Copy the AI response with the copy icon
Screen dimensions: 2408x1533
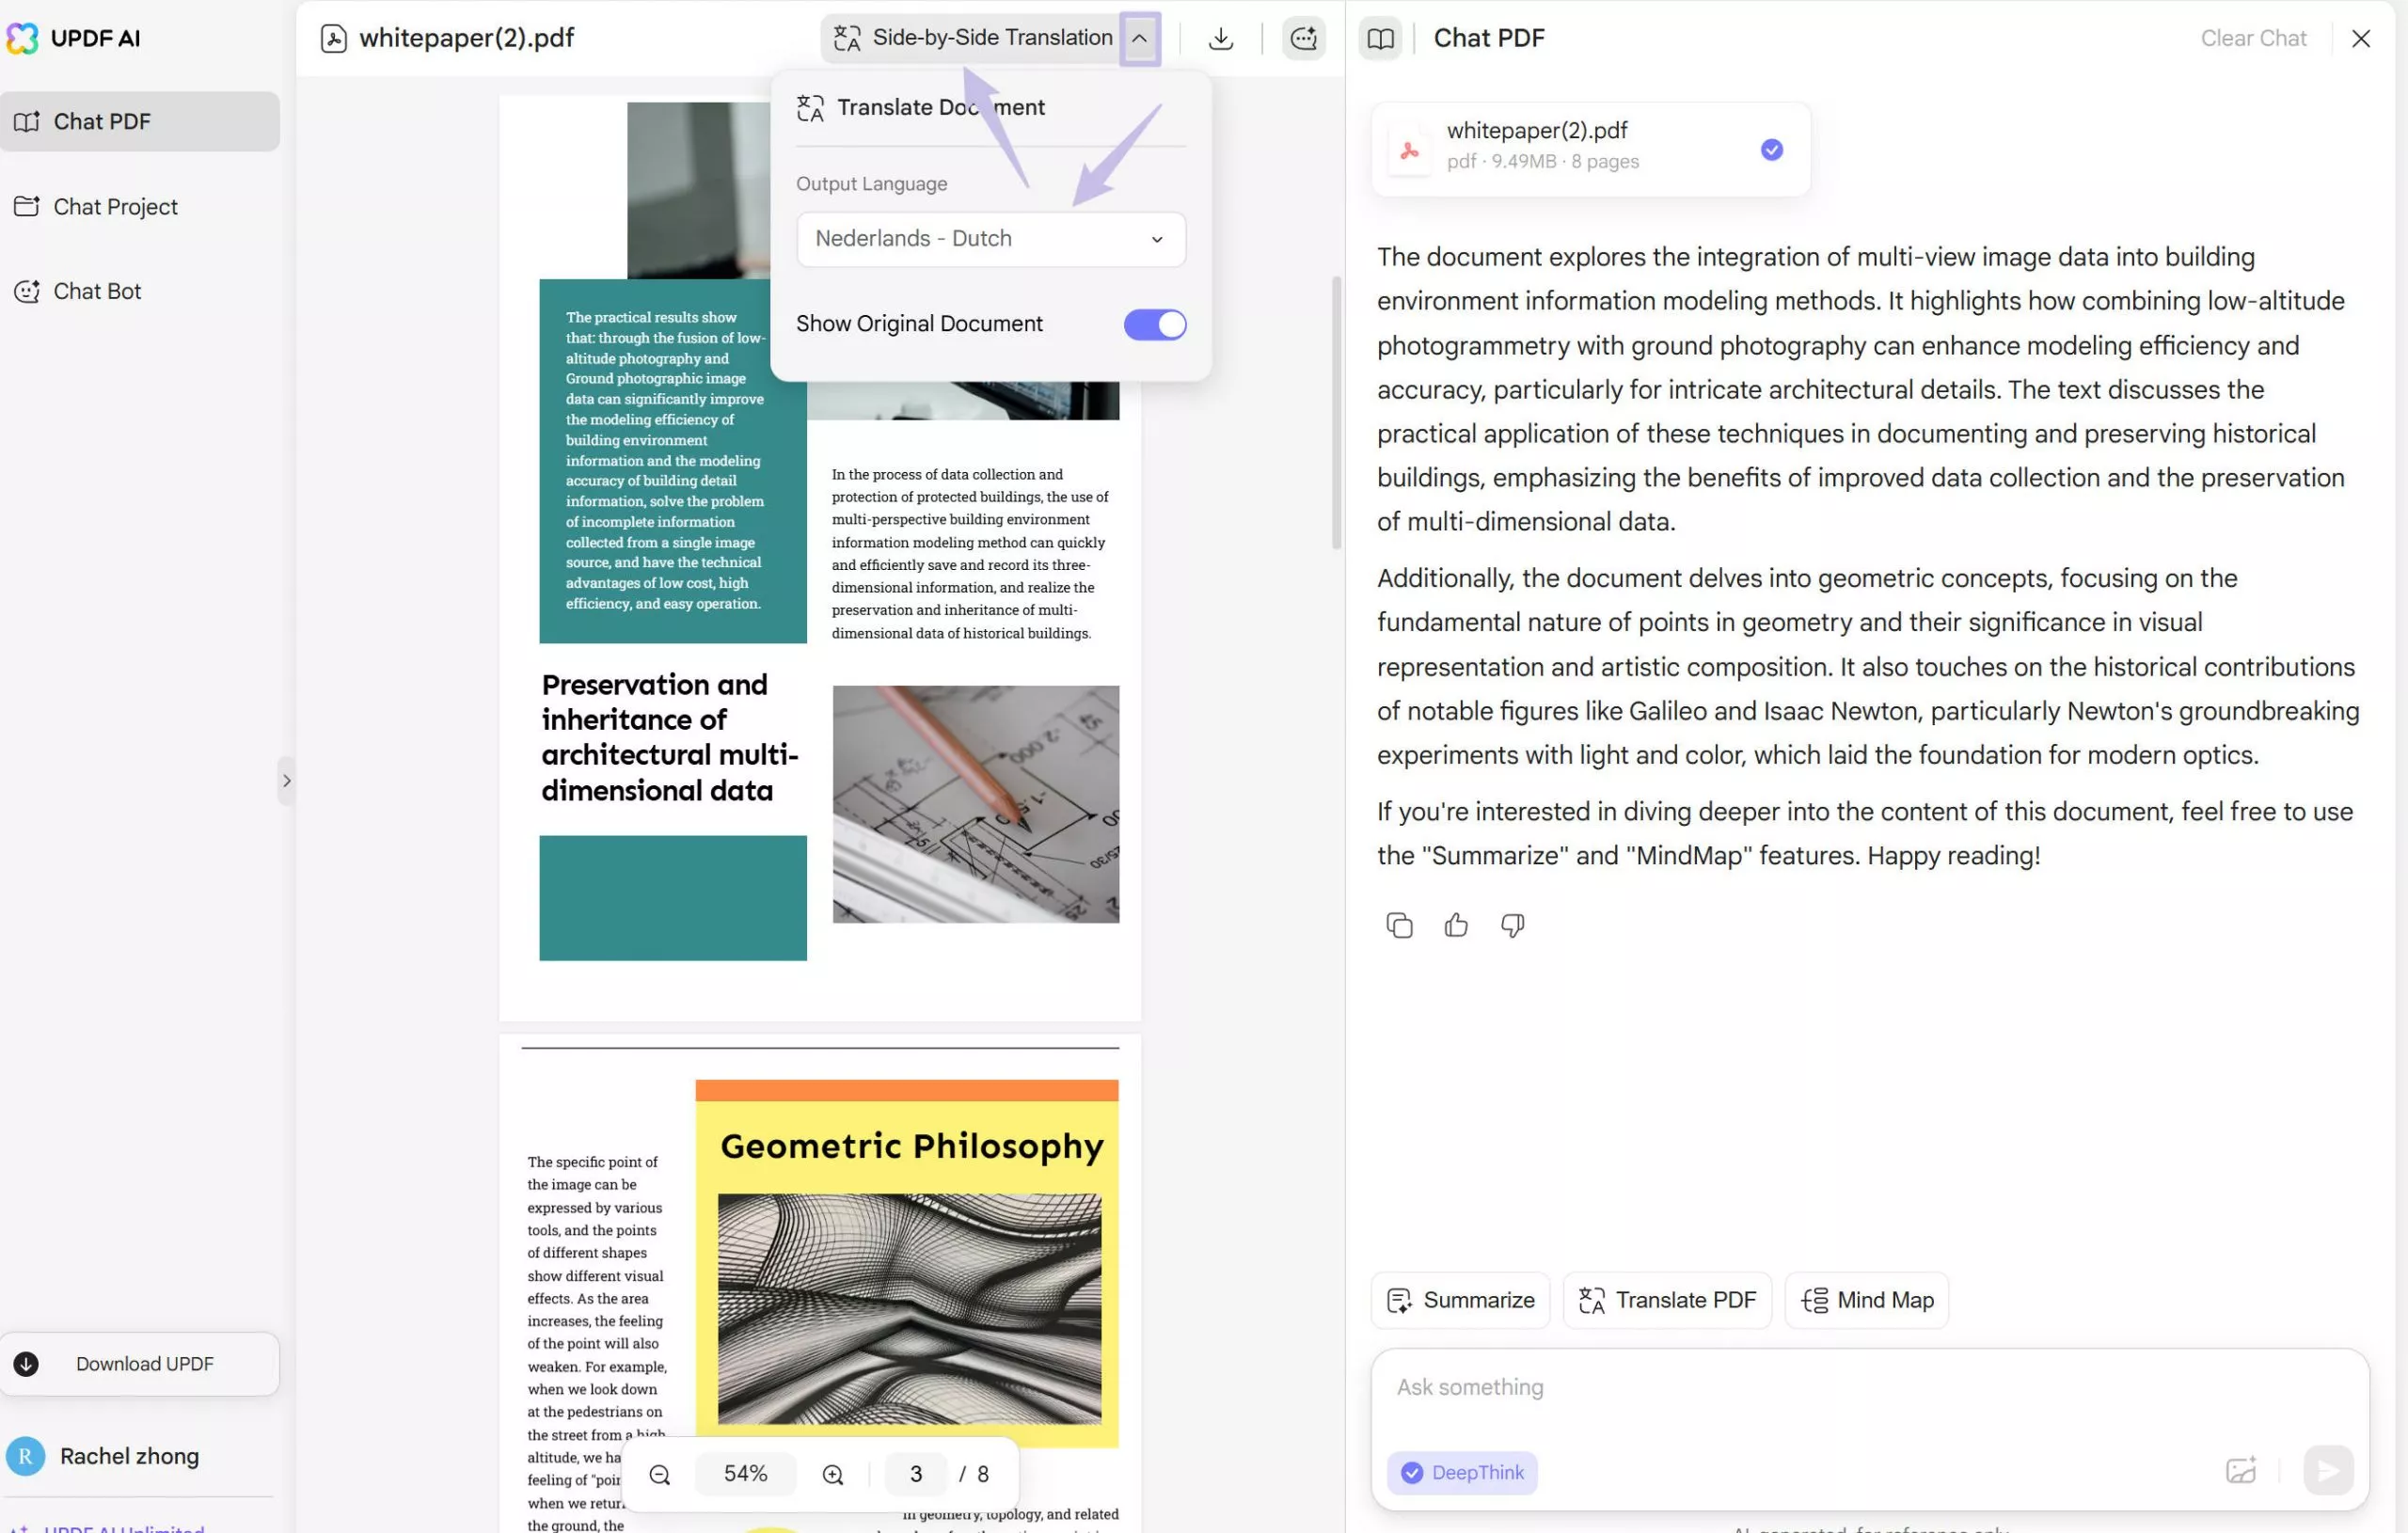coord(1399,925)
